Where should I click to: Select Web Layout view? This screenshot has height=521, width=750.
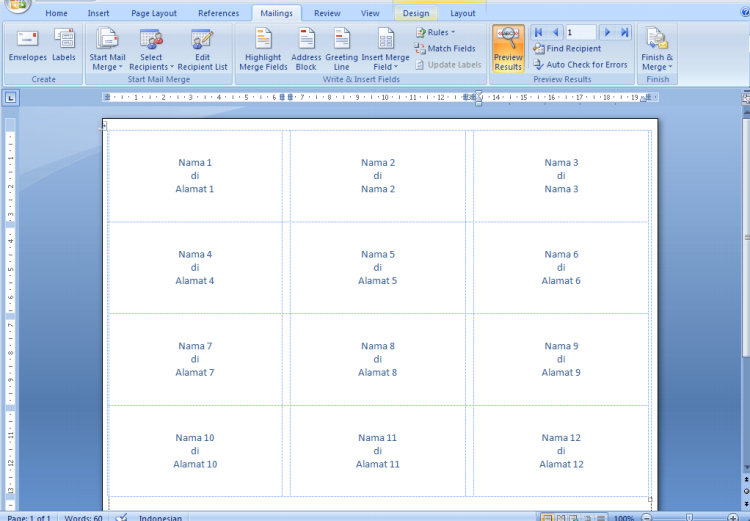(574, 518)
